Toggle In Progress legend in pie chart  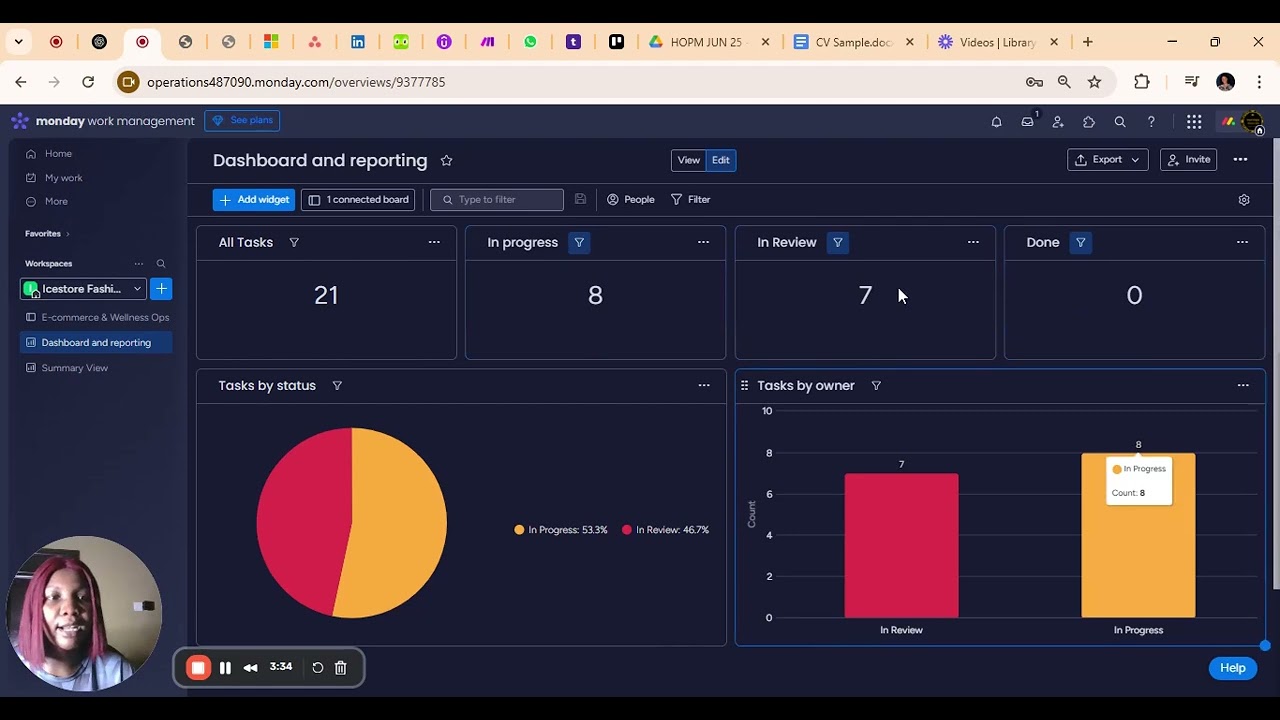click(x=561, y=530)
